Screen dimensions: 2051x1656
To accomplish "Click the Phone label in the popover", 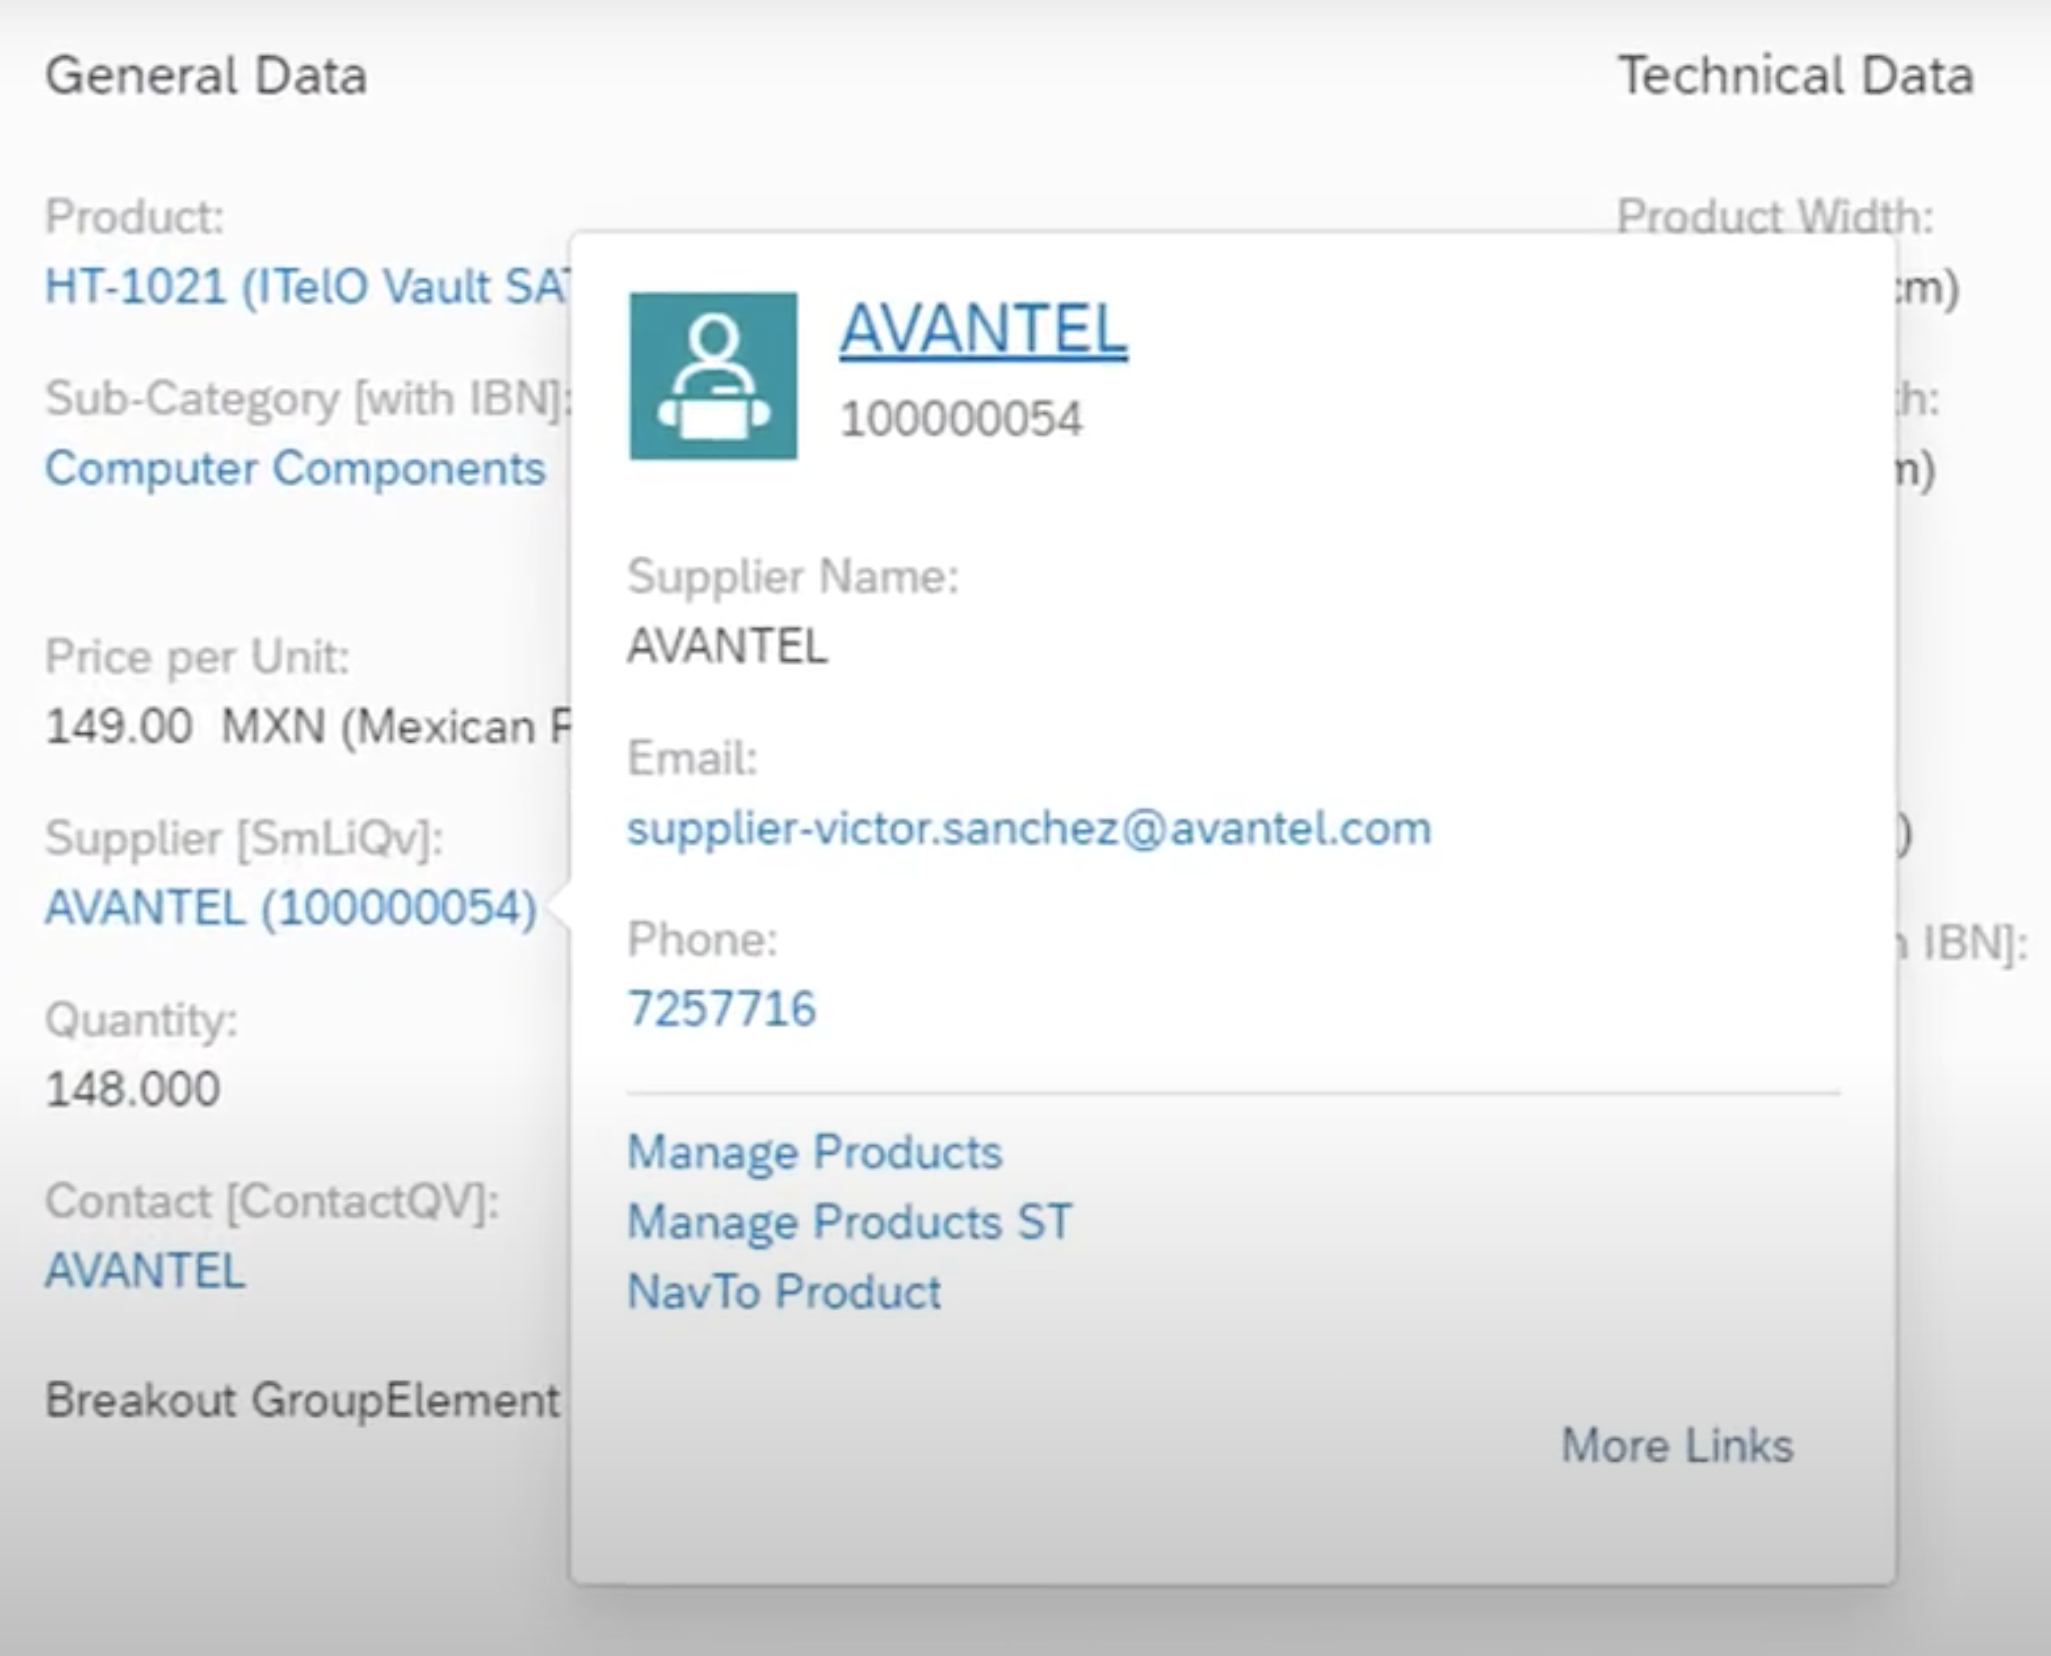I will click(x=702, y=939).
